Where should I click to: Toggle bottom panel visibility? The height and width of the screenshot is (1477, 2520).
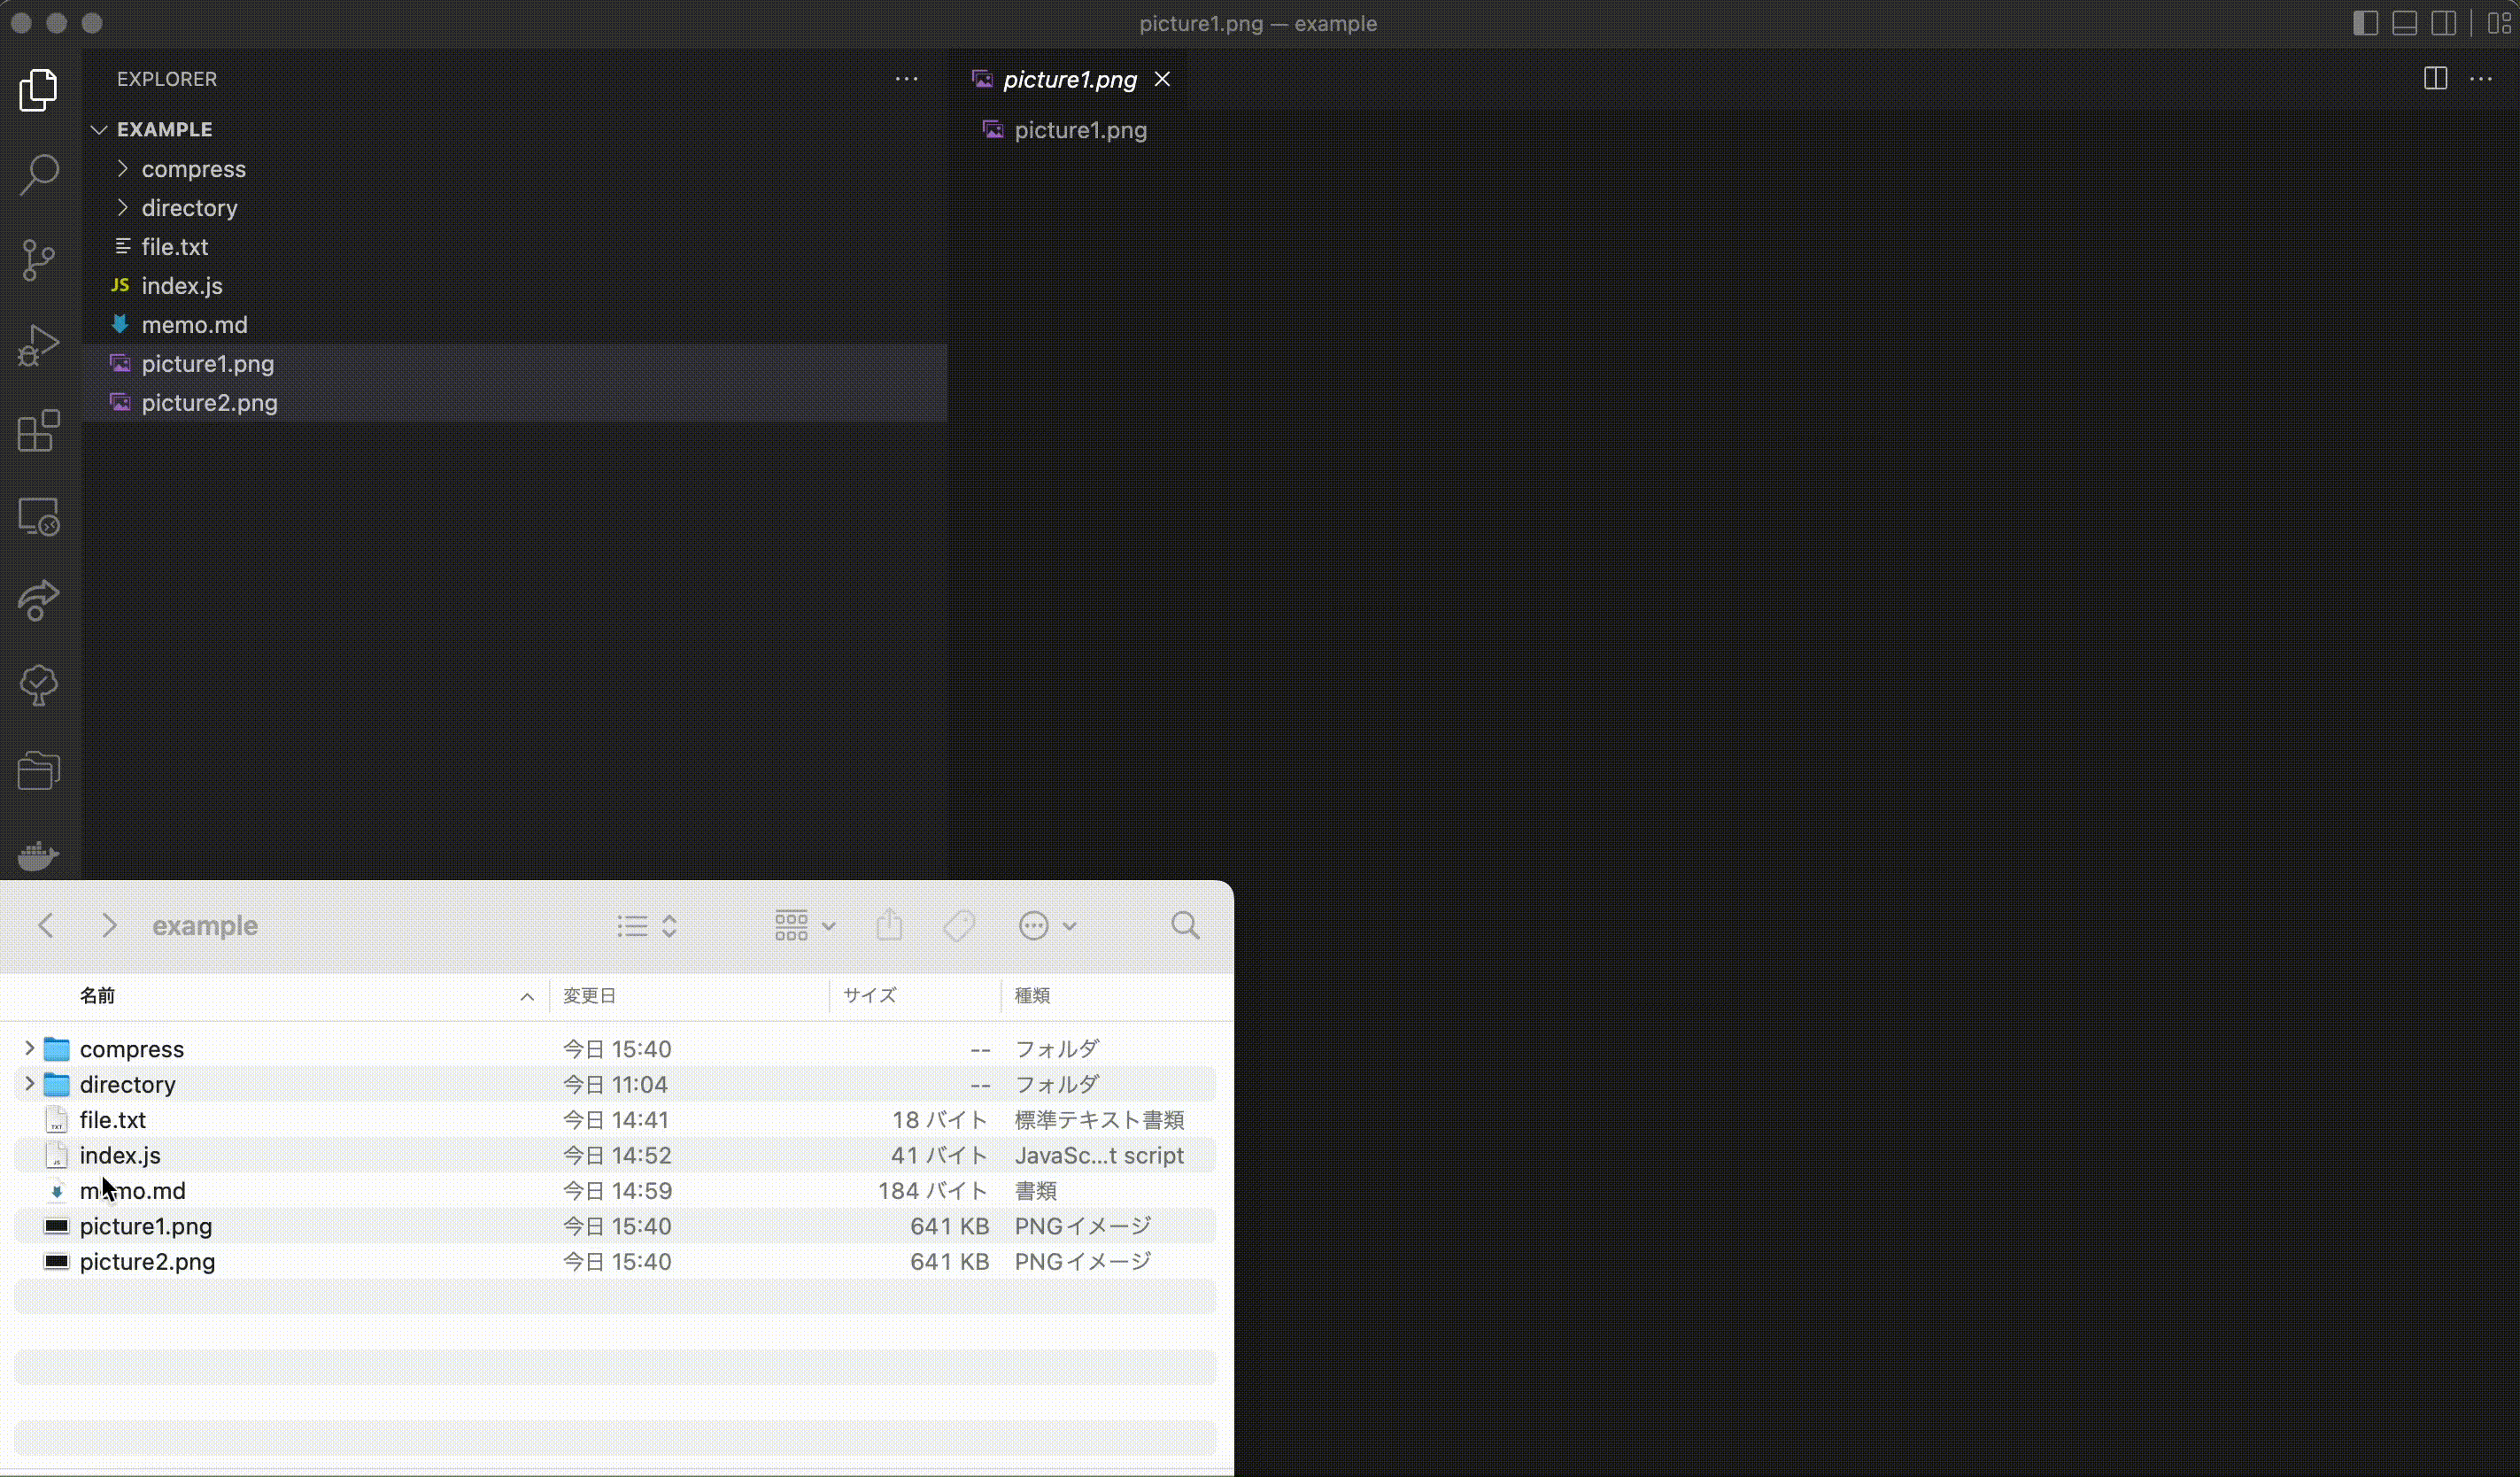coord(2404,23)
